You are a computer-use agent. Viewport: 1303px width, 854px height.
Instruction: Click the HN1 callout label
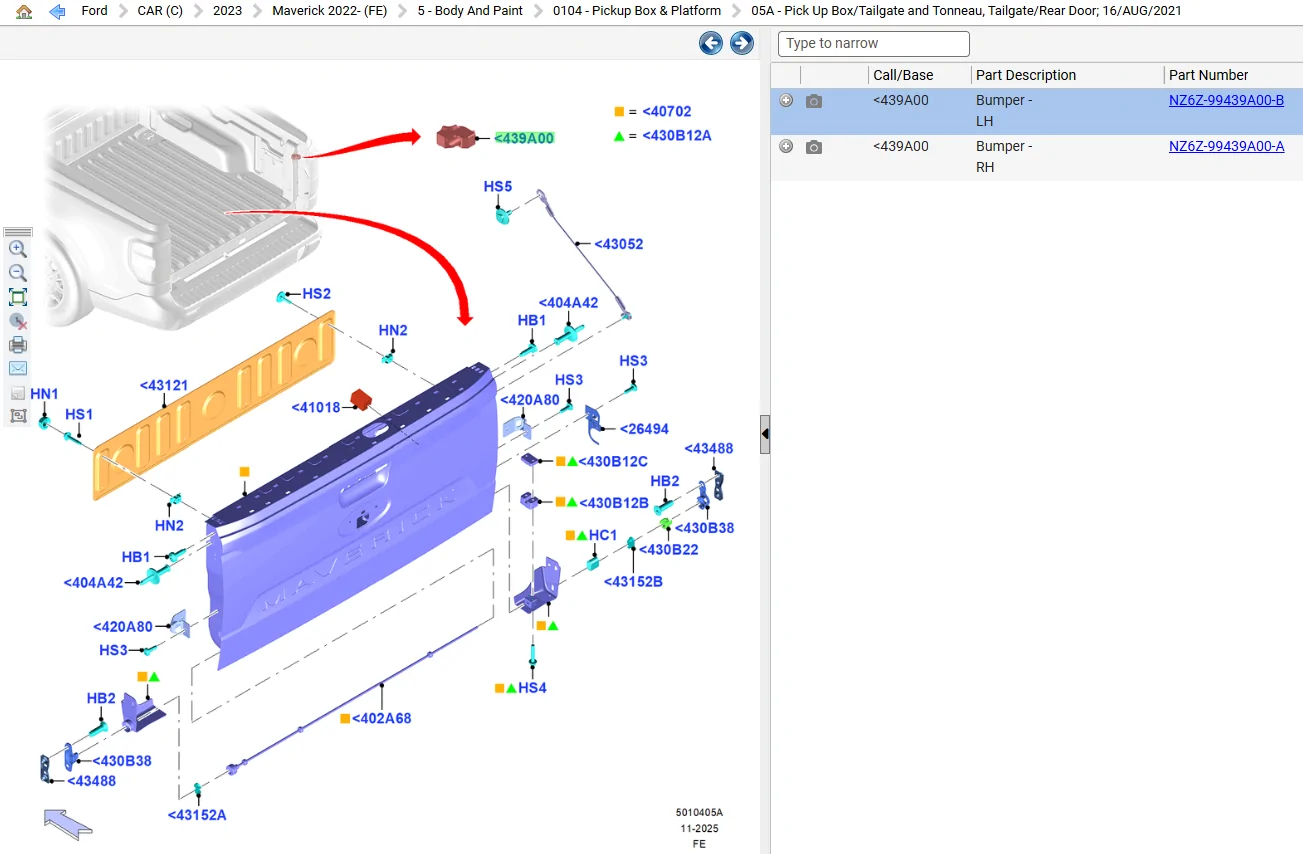[x=45, y=394]
